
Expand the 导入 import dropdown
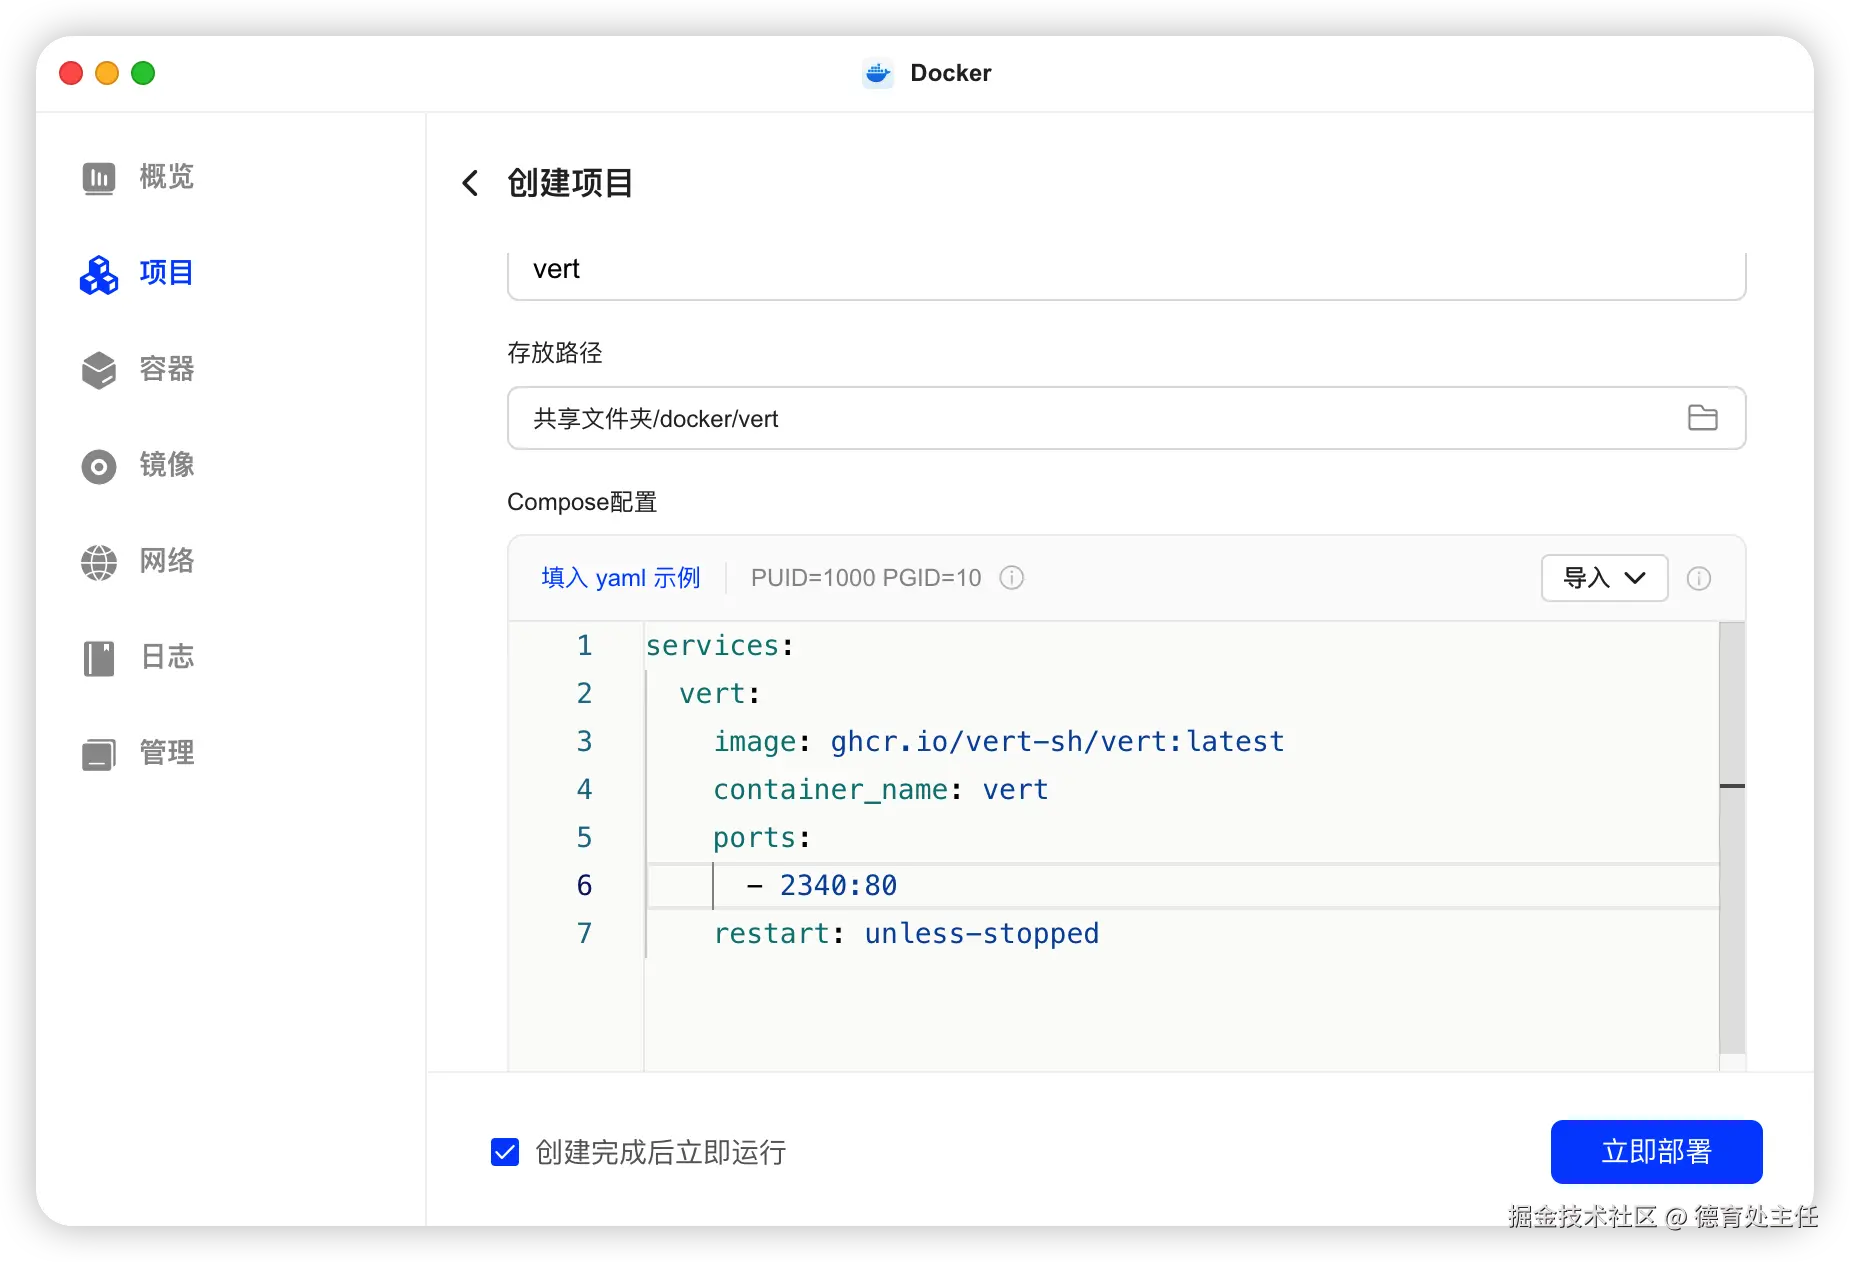click(1604, 578)
